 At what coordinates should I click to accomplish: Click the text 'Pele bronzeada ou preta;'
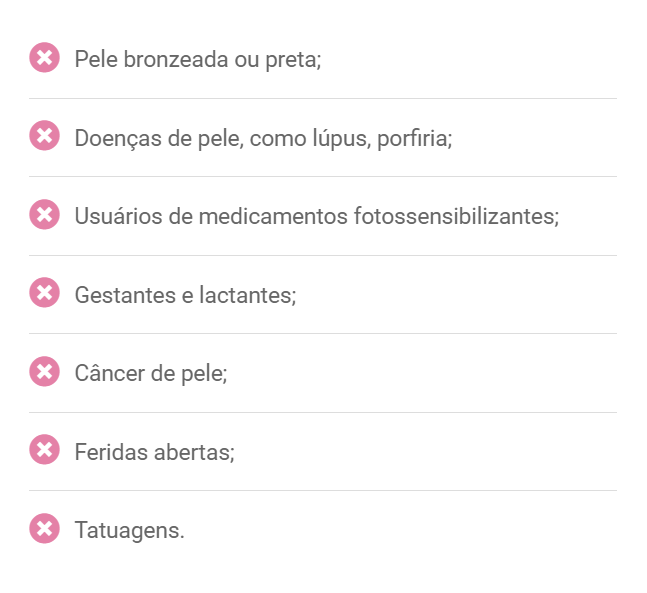coord(197,59)
